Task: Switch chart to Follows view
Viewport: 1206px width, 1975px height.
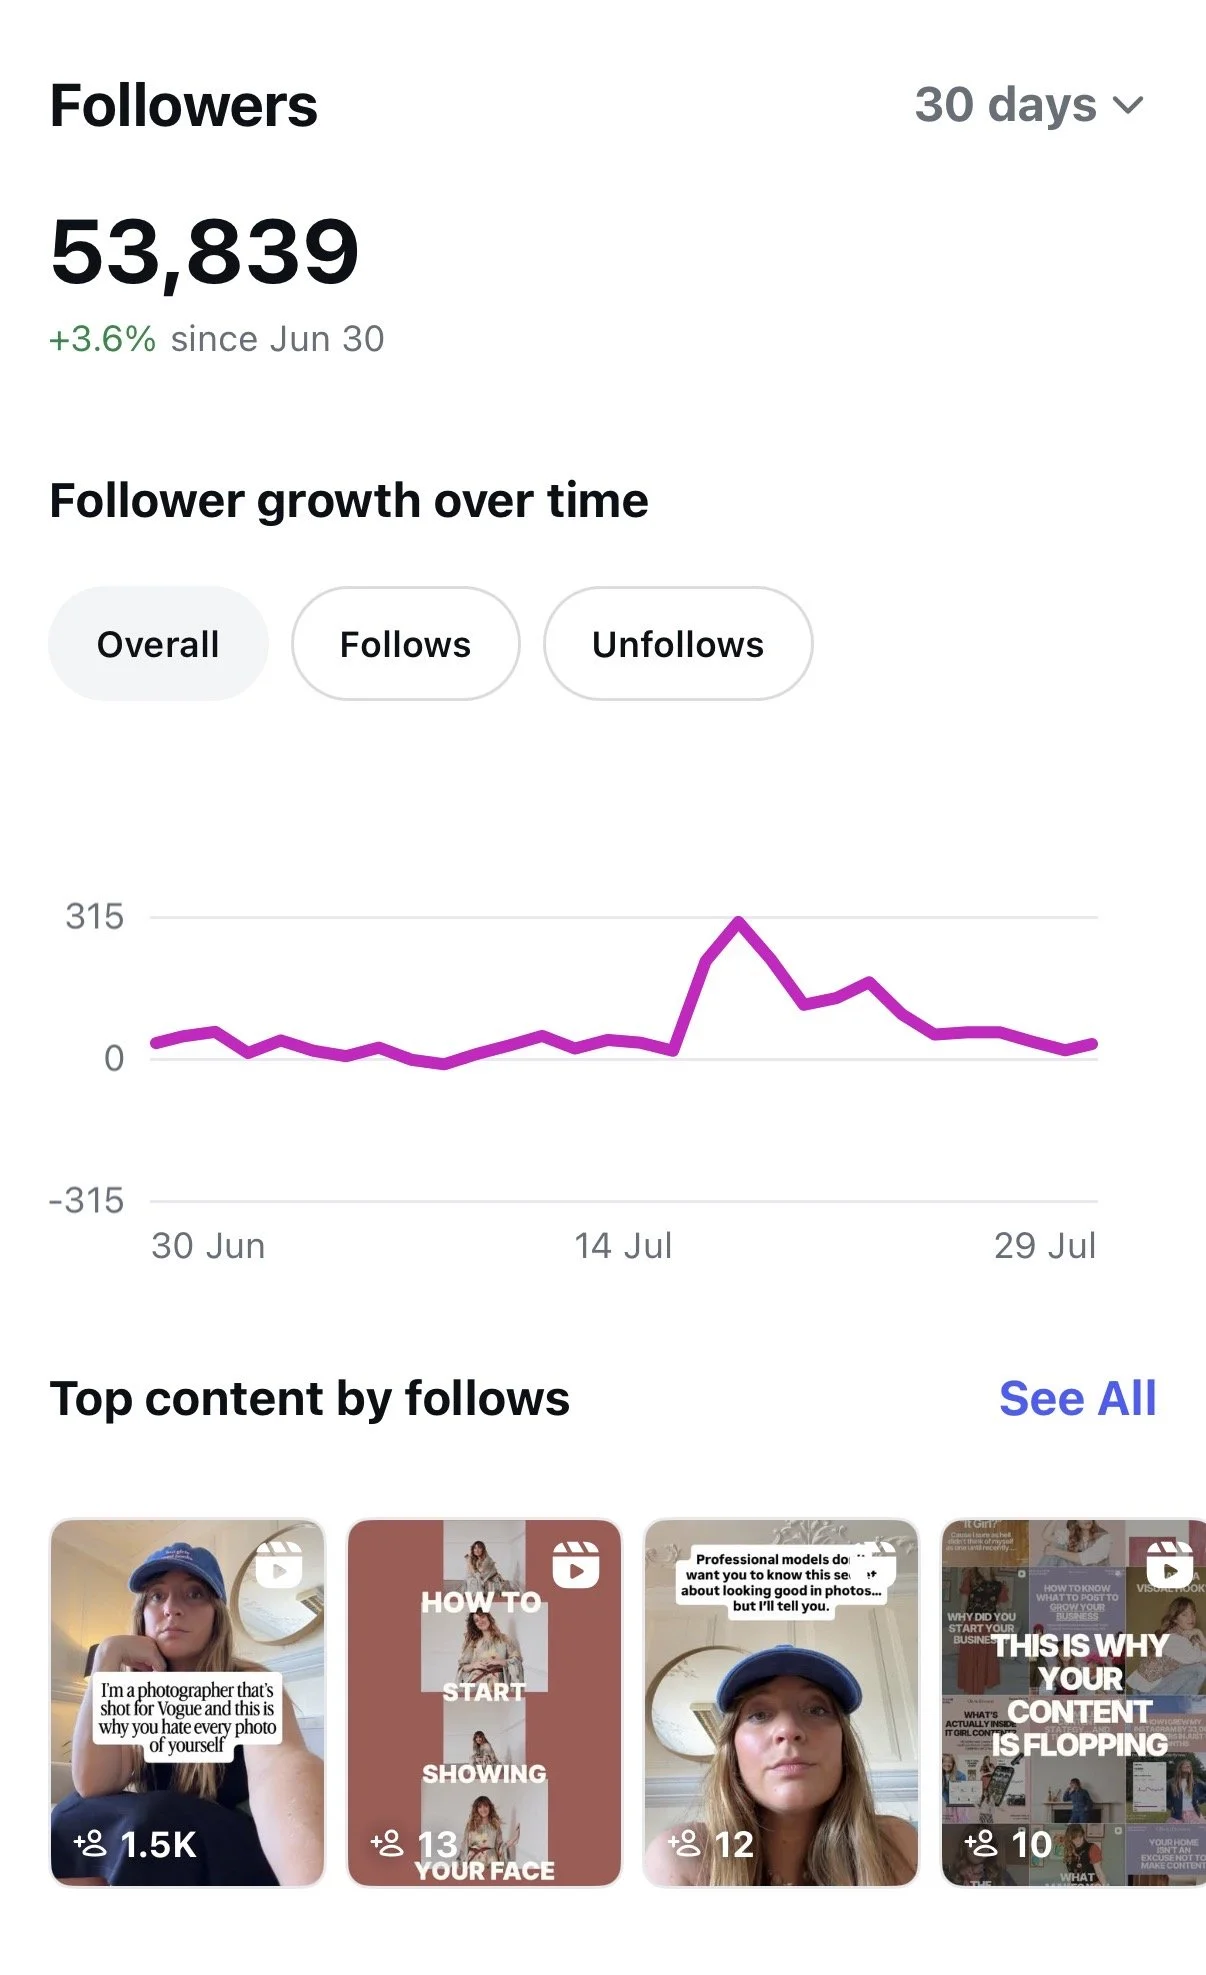Action: 405,644
